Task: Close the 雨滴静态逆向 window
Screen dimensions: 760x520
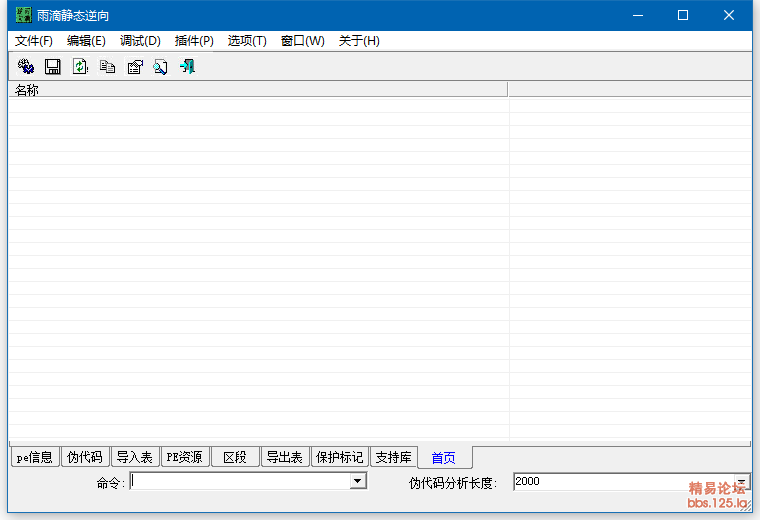Action: 728,16
